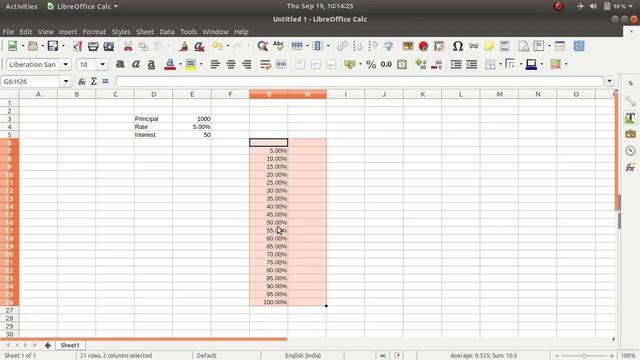
Task: Click the red font color swatch
Action: coord(170,64)
